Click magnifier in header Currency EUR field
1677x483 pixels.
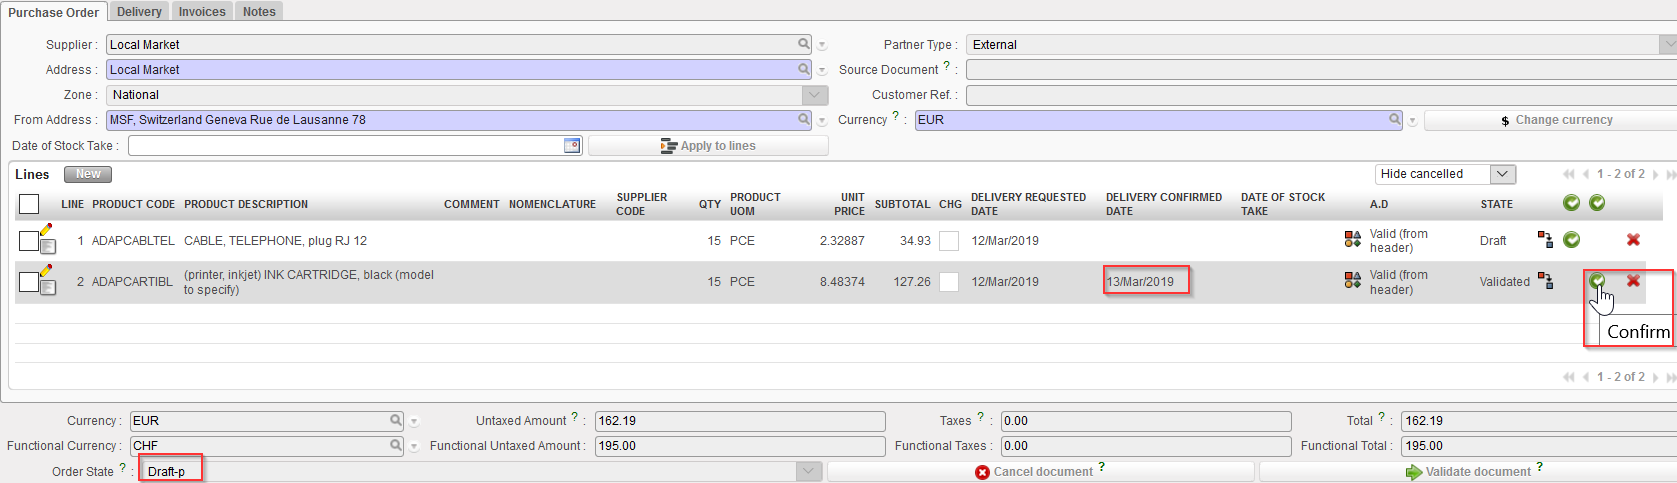point(1394,119)
